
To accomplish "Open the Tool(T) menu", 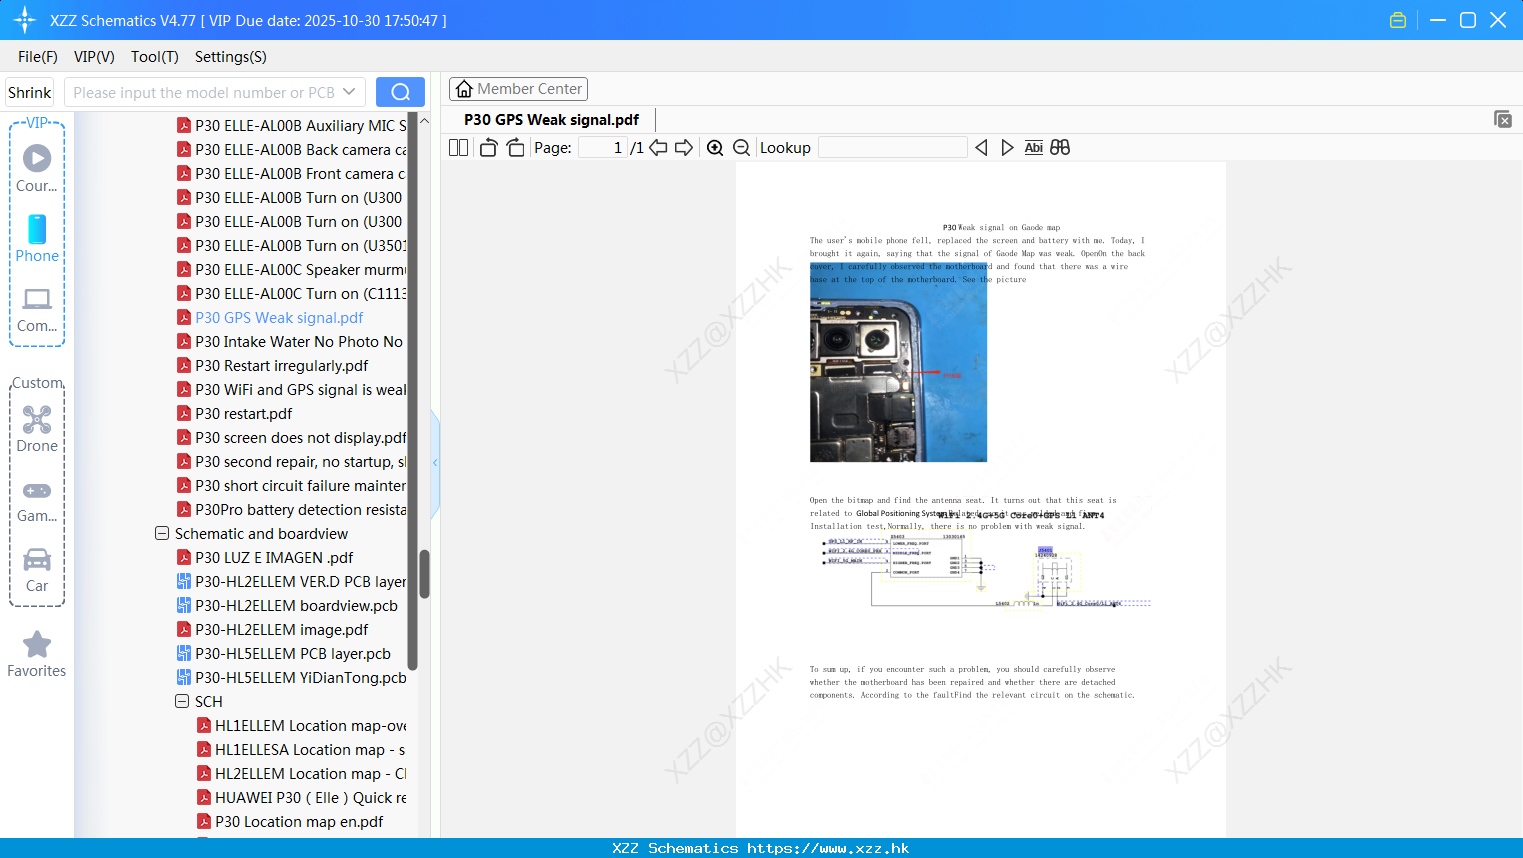I will tap(155, 57).
